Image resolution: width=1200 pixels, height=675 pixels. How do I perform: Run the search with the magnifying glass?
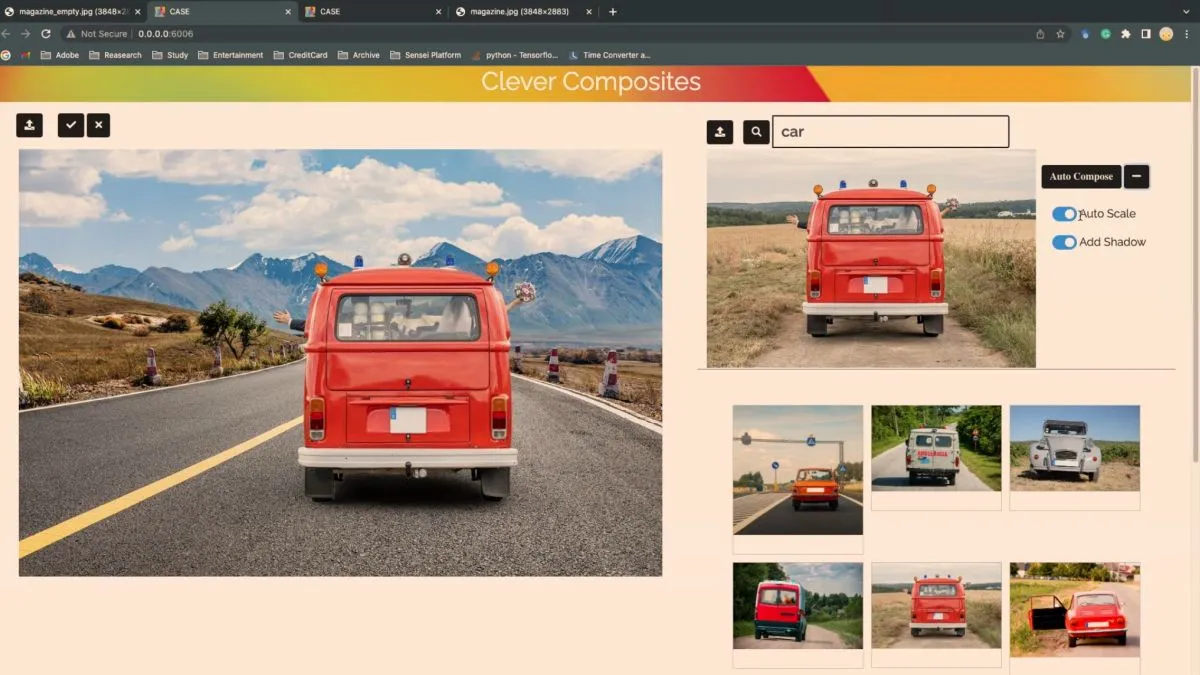[x=756, y=131]
